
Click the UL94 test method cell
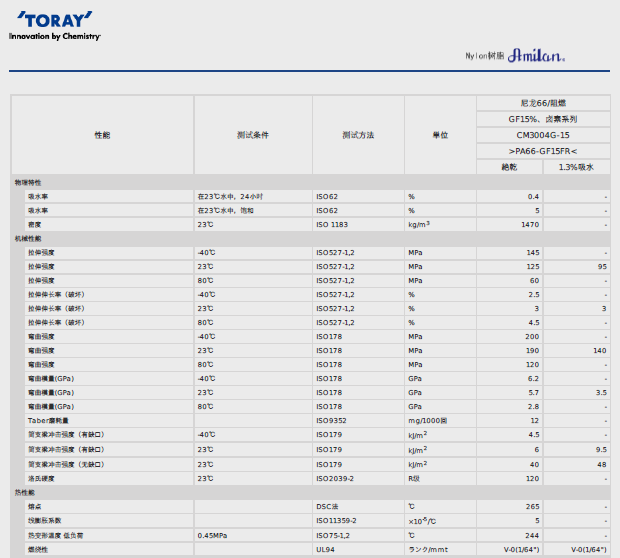tap(325, 549)
